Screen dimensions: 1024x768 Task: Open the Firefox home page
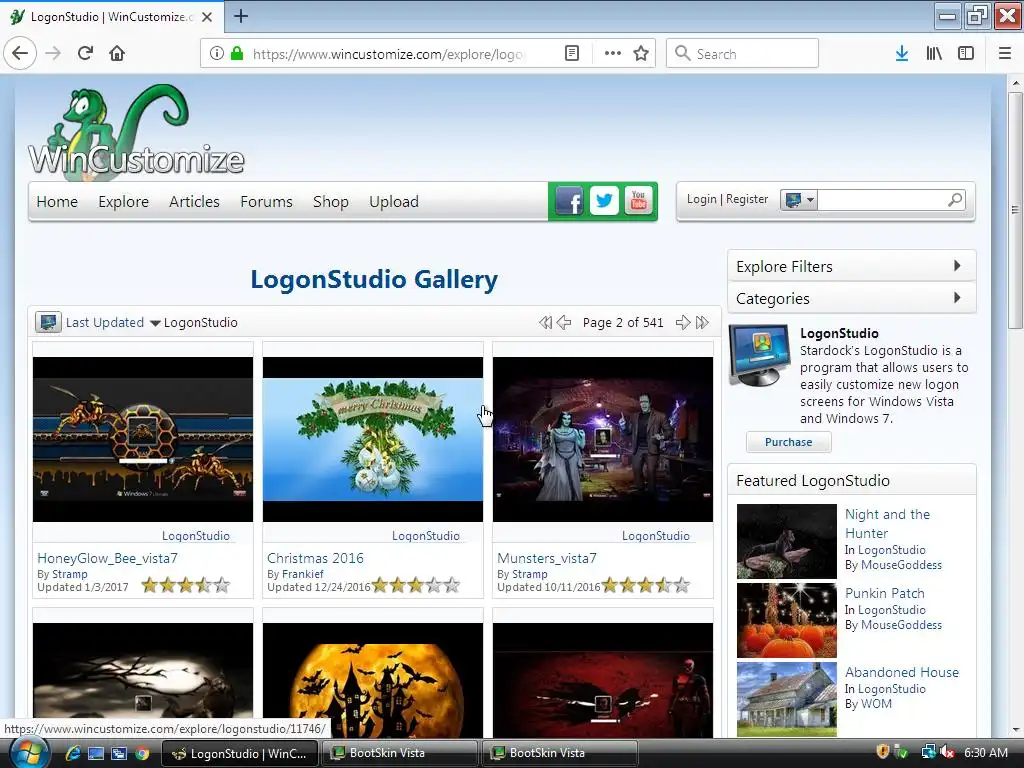coord(117,54)
